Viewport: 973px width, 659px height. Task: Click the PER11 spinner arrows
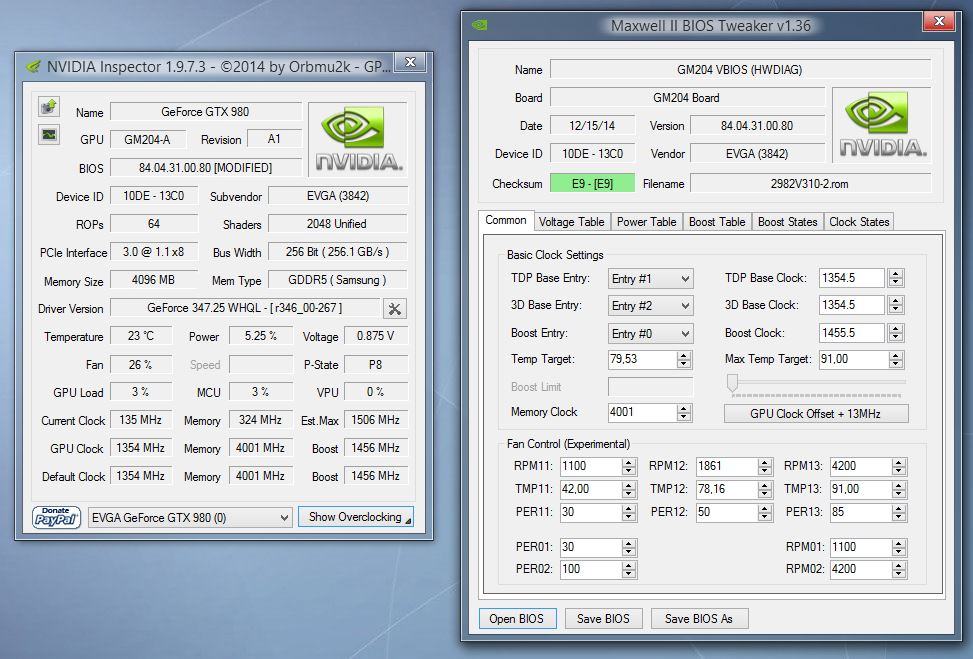point(629,513)
